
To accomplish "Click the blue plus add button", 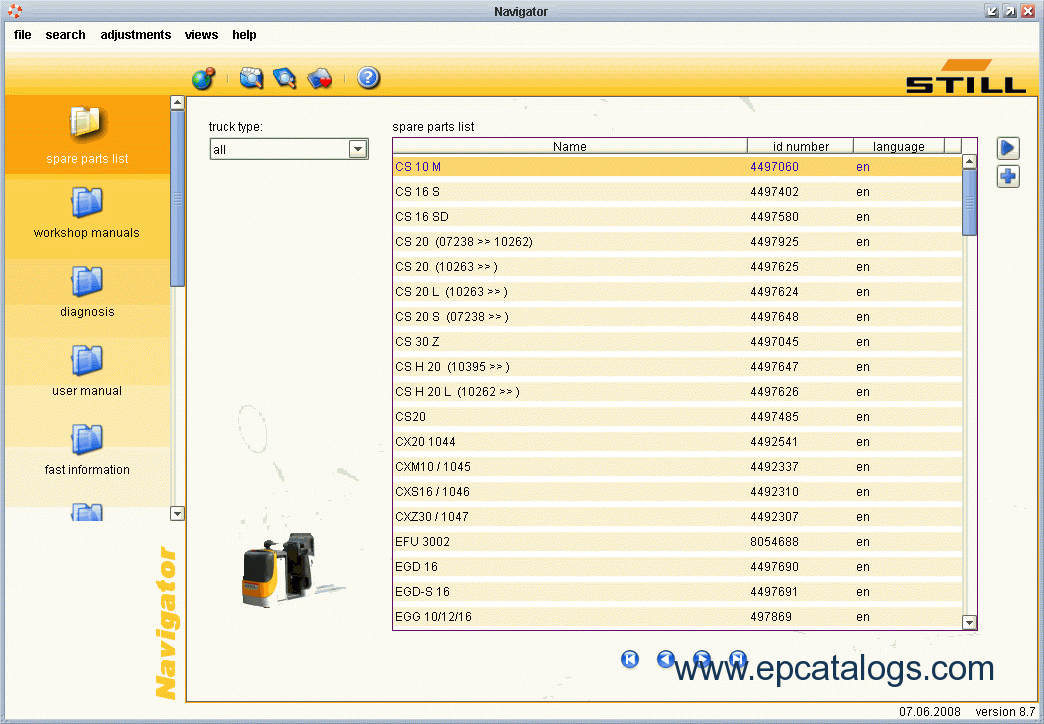I will pyautogui.click(x=1008, y=177).
